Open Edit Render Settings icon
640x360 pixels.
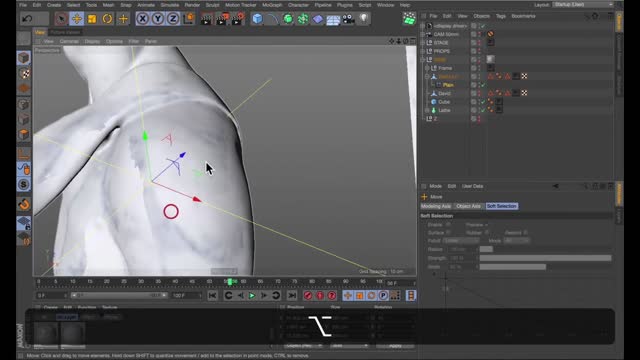238,19
